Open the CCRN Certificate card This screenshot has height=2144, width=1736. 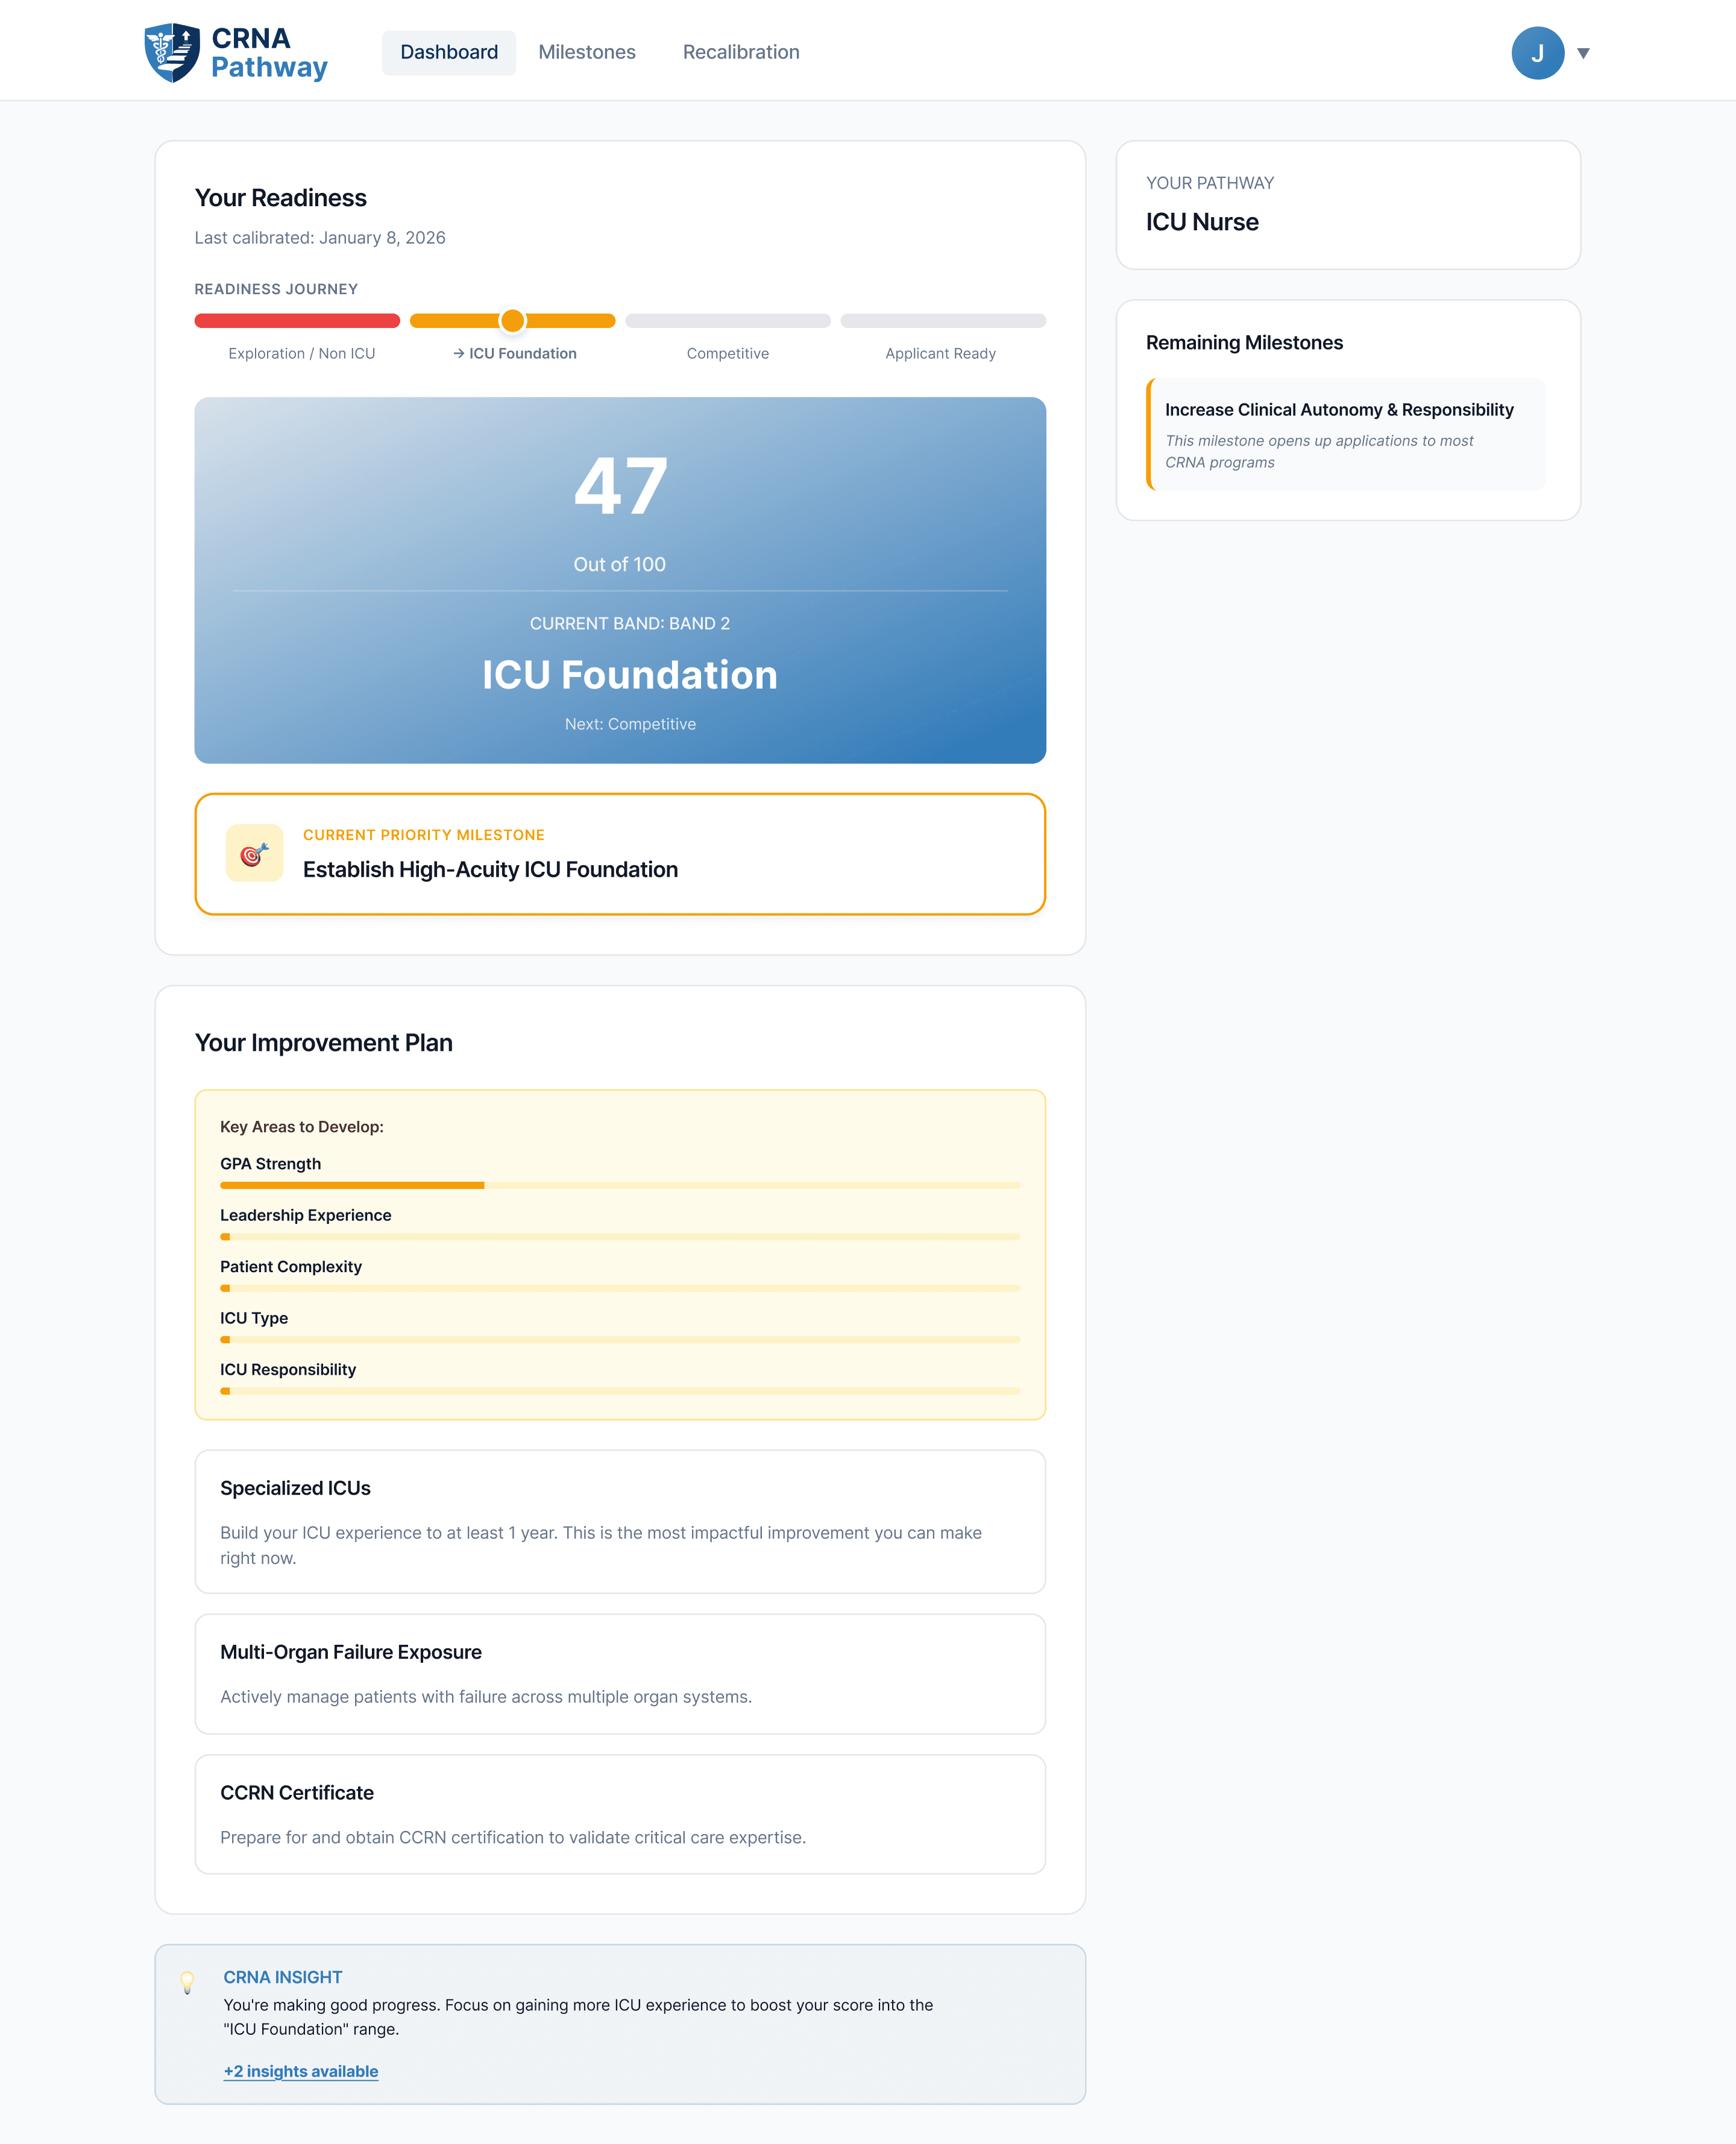620,1814
